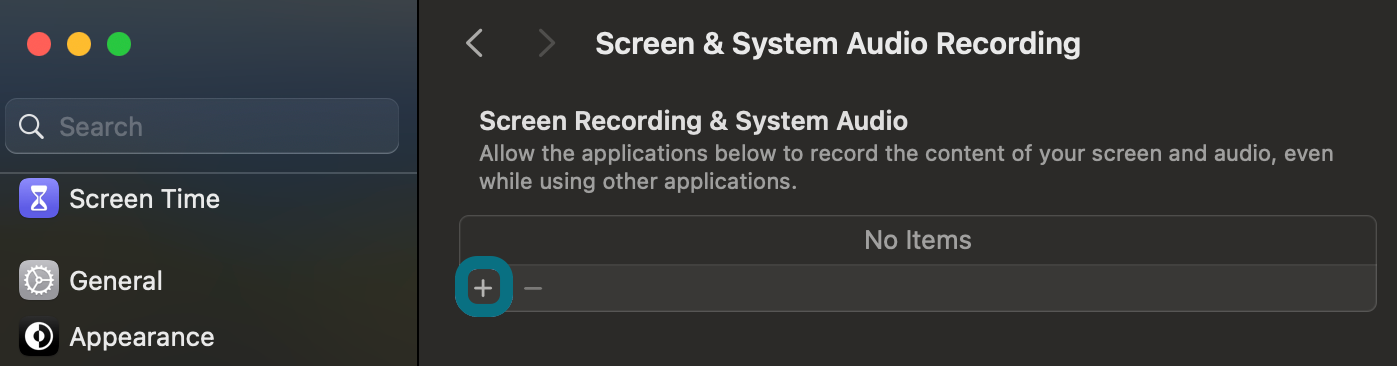Open the Screen Time settings pane
Screen dimensions: 1397x366
click(x=144, y=199)
